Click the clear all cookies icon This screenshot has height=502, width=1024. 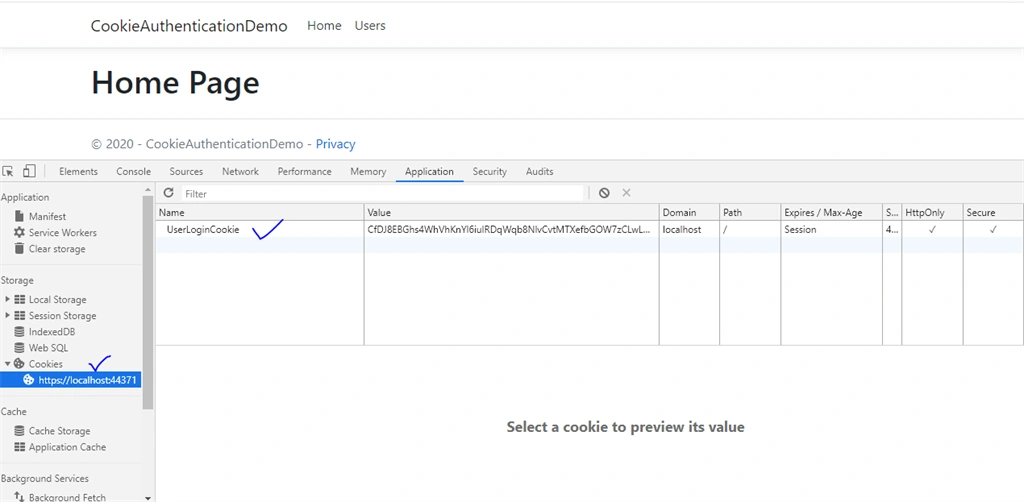point(604,193)
